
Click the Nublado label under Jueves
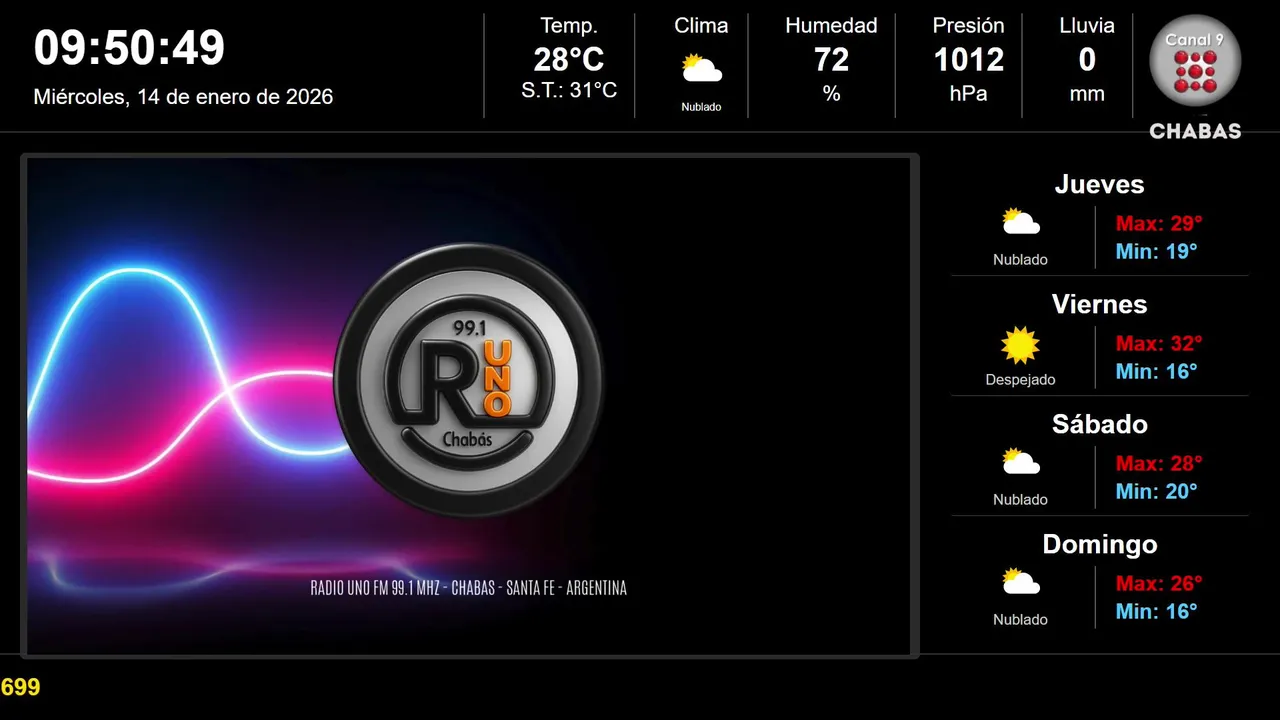(x=1020, y=259)
